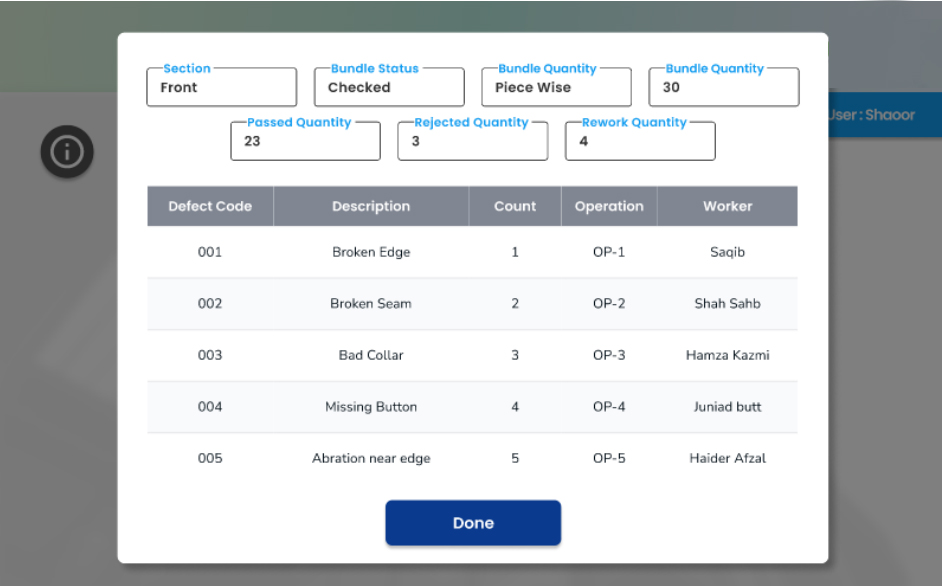This screenshot has width=942, height=586.
Task: Click count value in Broken Seam row
Action: click(x=515, y=304)
